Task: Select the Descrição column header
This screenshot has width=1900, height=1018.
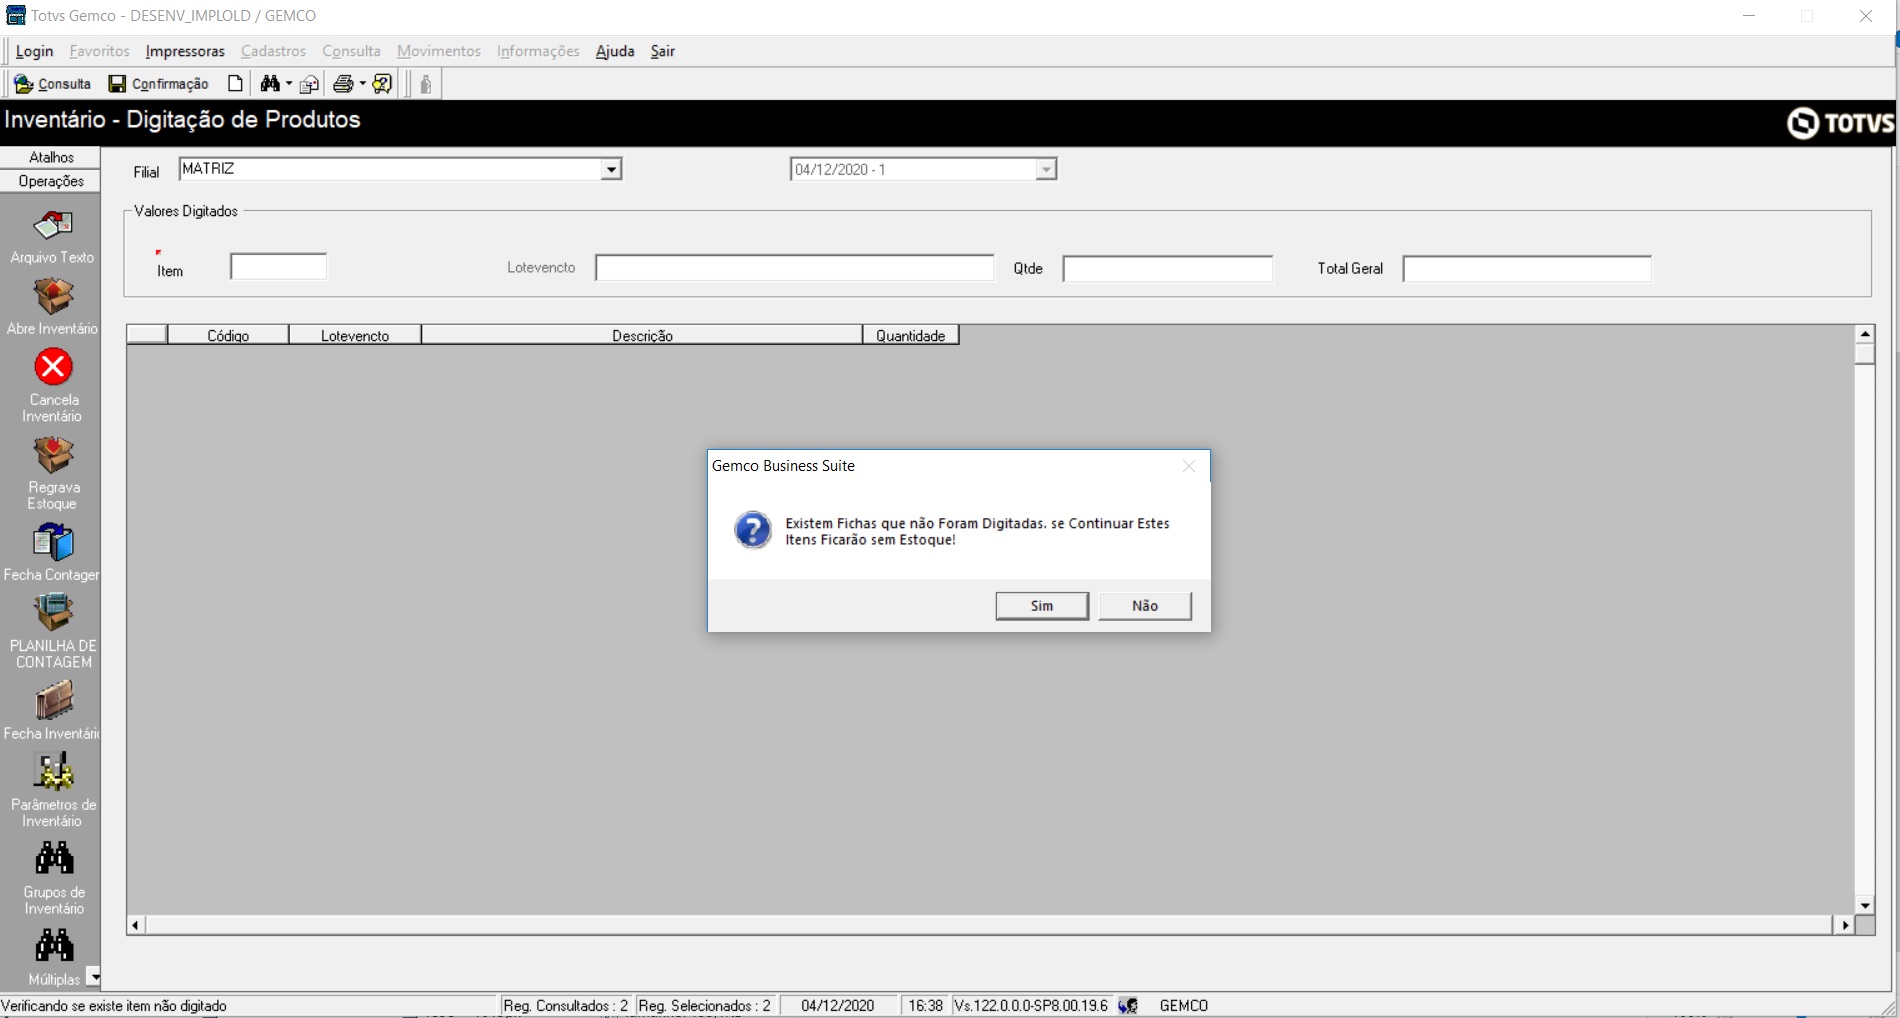Action: [x=642, y=335]
